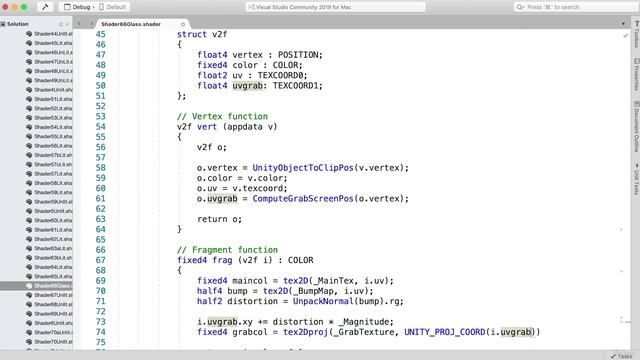Navigate back with the left arrow

[79, 24]
